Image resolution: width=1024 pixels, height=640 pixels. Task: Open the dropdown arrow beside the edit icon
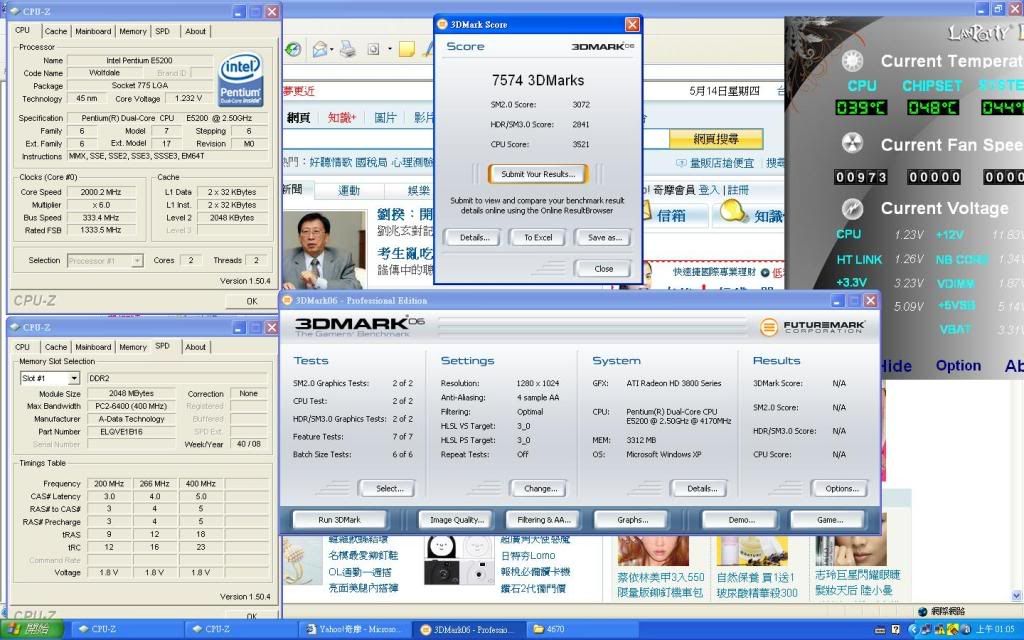(390, 50)
